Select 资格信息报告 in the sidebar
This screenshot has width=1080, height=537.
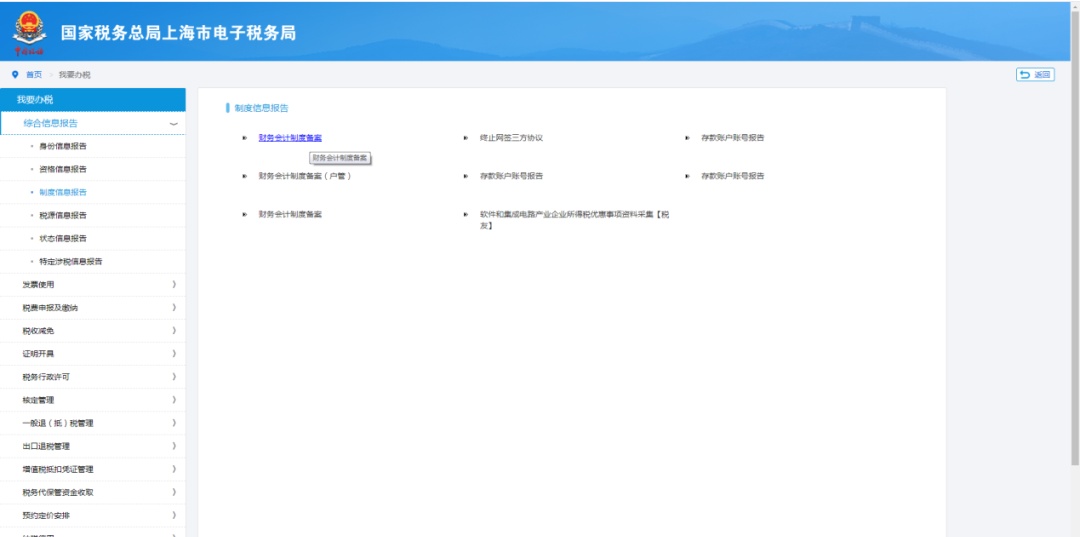point(63,169)
